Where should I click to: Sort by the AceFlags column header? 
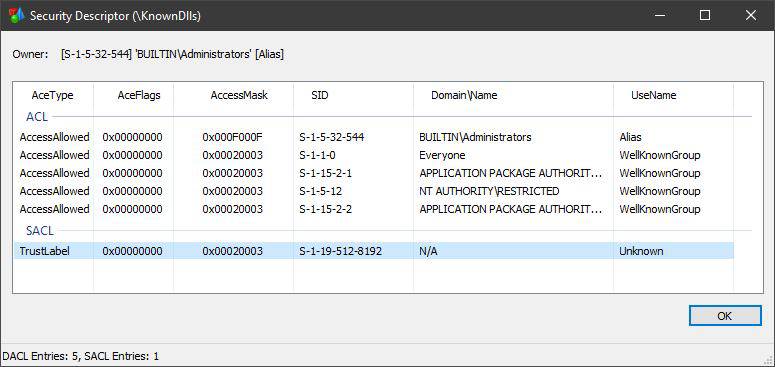[x=139, y=95]
